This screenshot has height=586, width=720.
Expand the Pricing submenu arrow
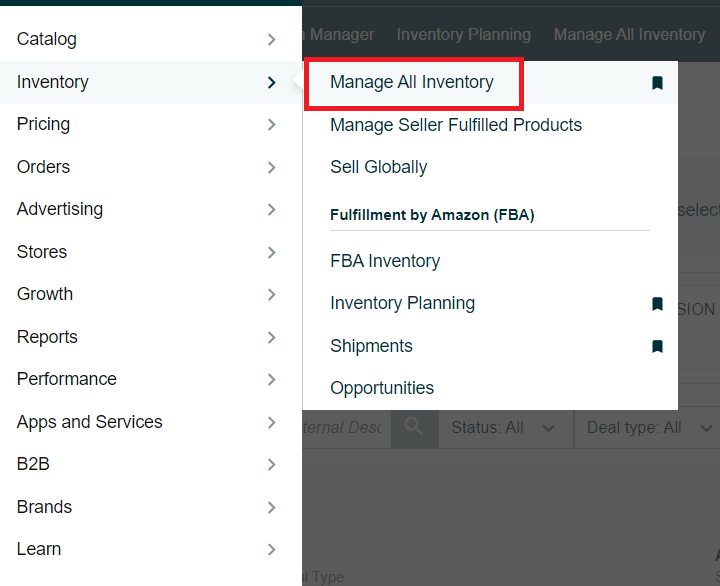(x=272, y=124)
